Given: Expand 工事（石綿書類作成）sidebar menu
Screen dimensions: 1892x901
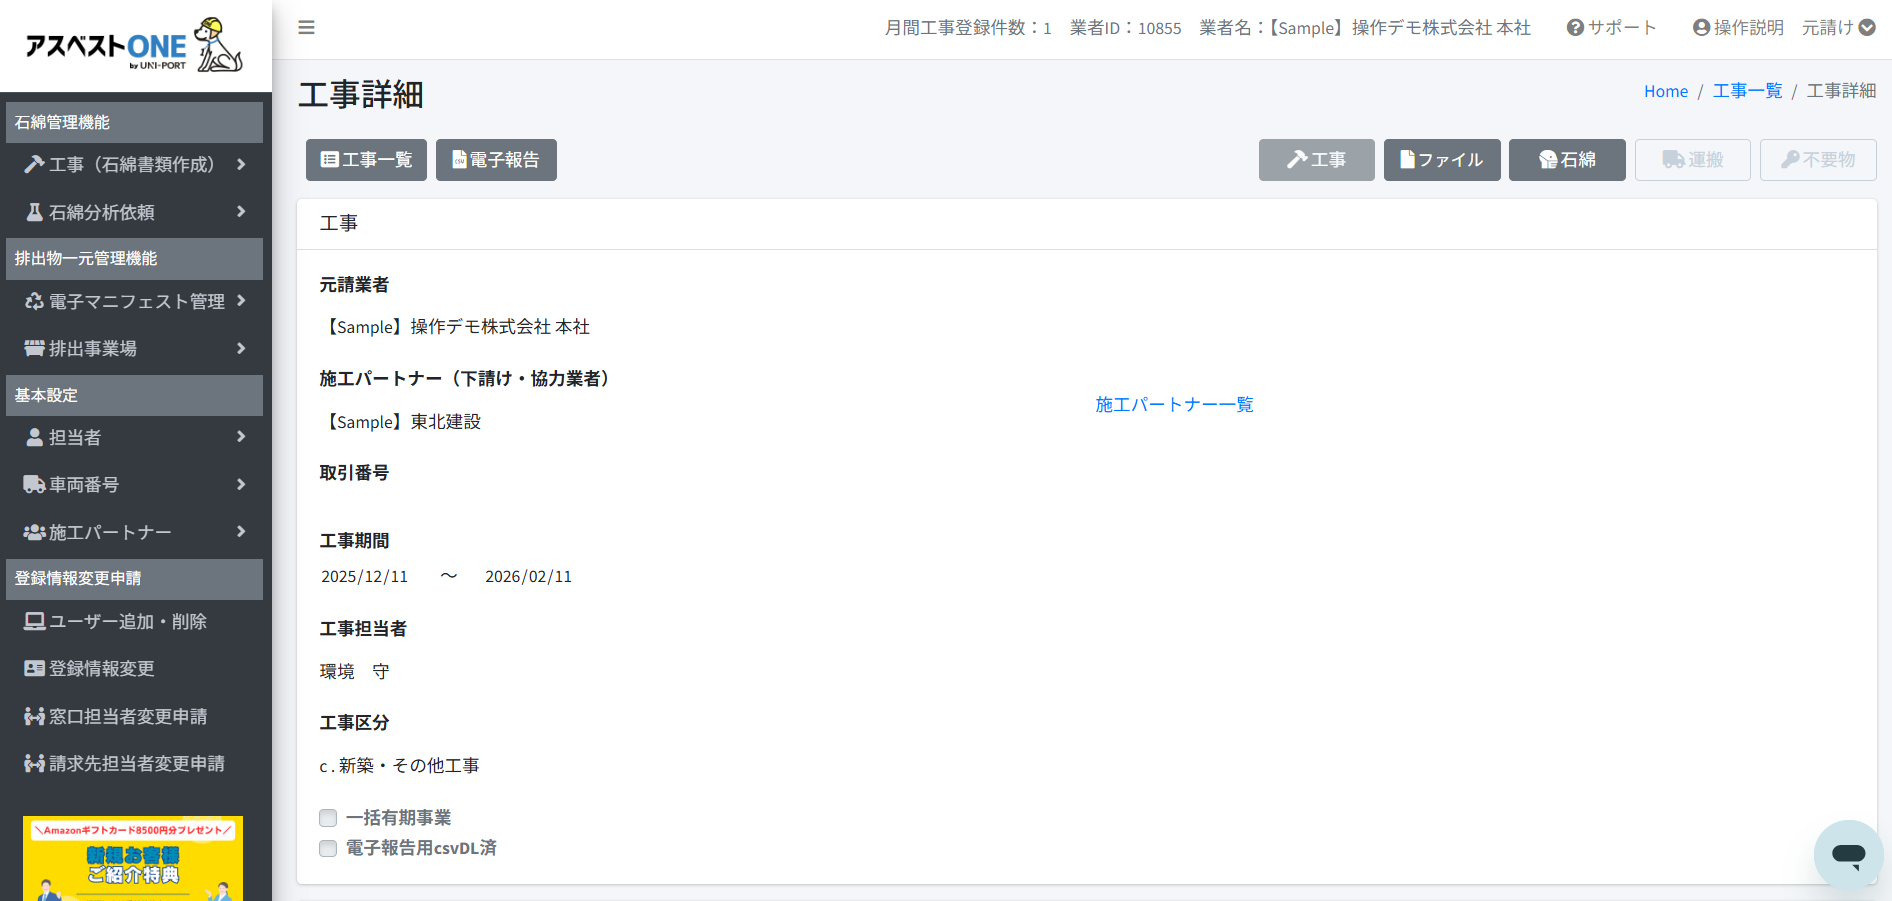Looking at the screenshot, I should click(134, 165).
